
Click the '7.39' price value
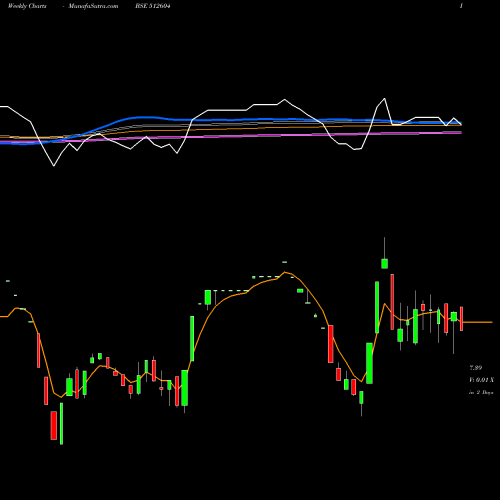(476, 368)
